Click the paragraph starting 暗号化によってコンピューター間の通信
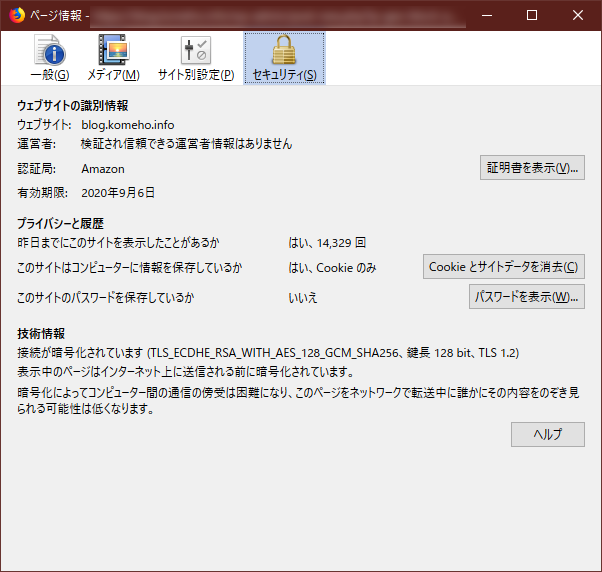Viewport: 602px width, 572px height. tap(298, 400)
